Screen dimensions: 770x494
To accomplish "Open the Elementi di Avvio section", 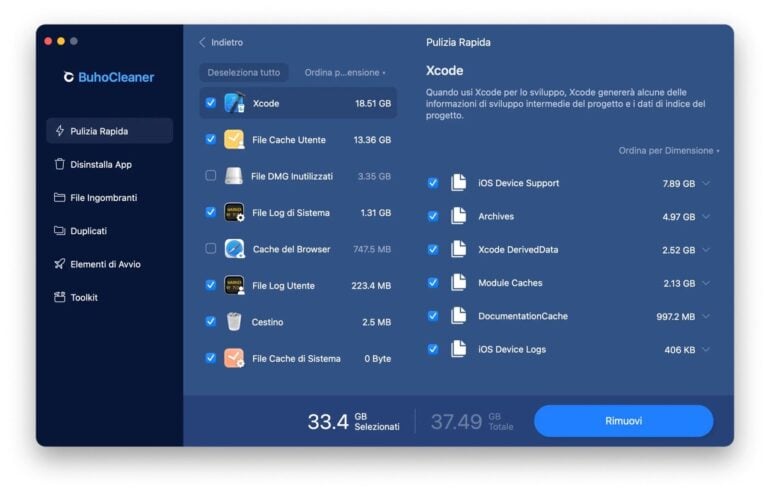I will click(110, 264).
